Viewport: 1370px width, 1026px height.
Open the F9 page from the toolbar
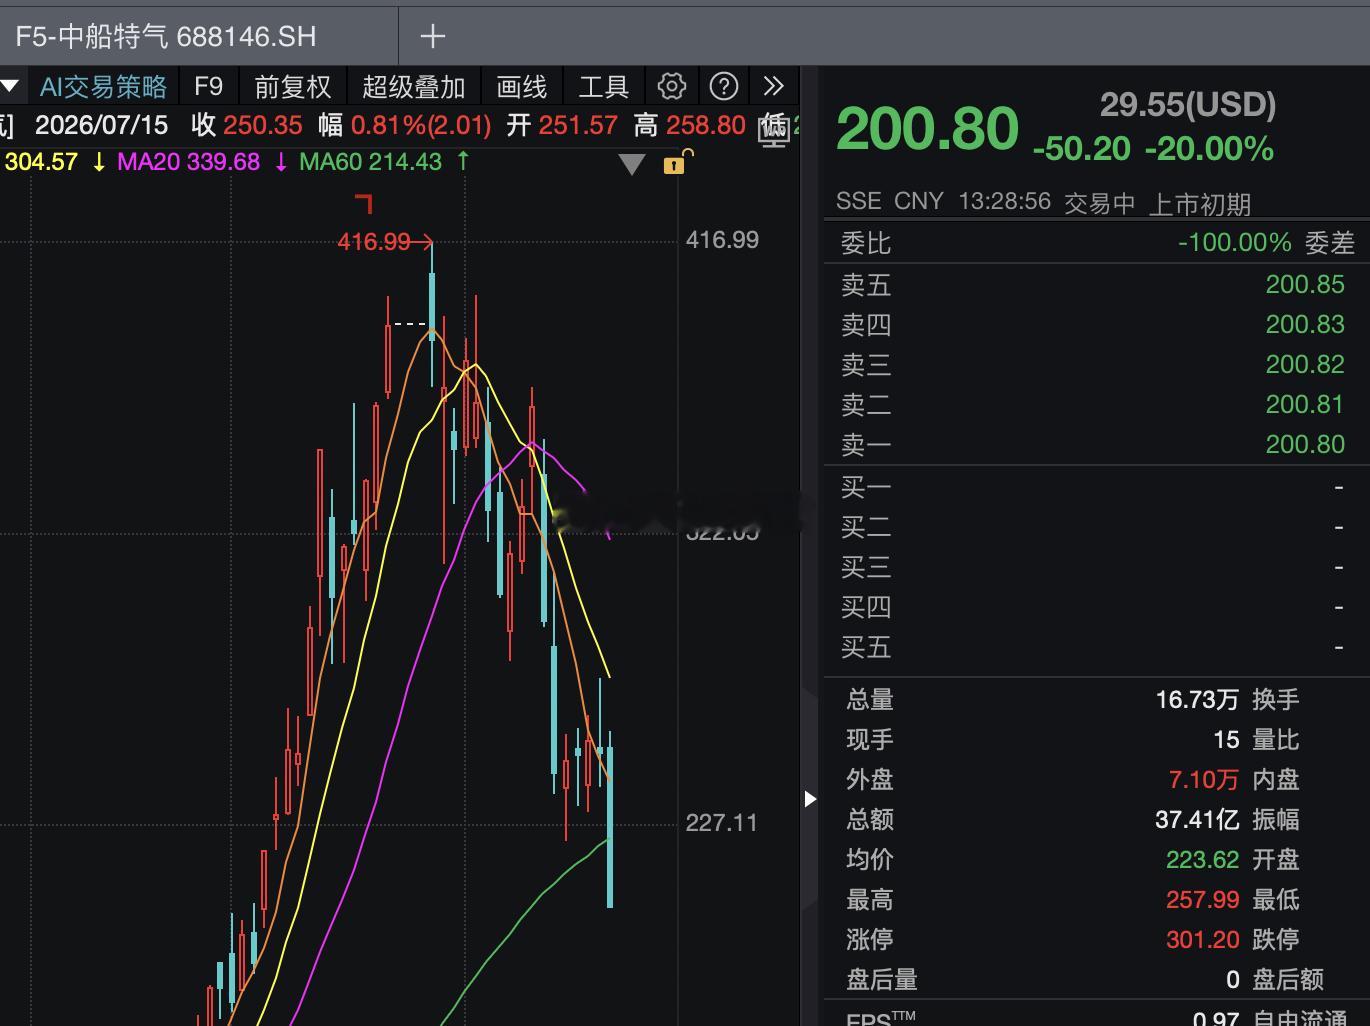[208, 87]
